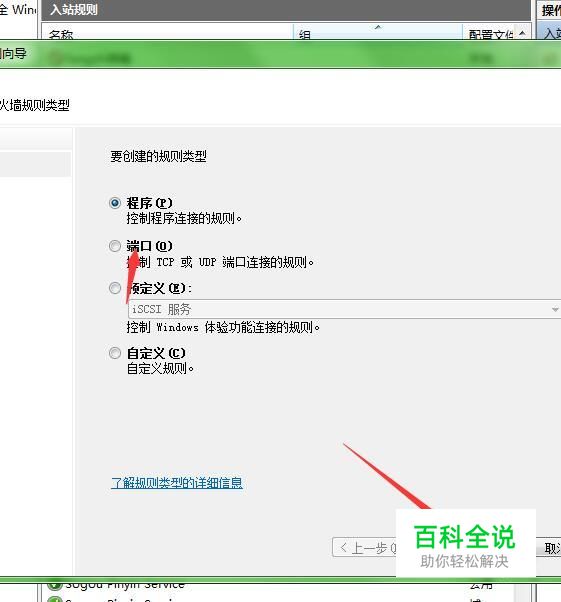Sort inbound rules by 名称 column
Image resolution: width=561 pixels, height=602 pixels.
[167, 33]
